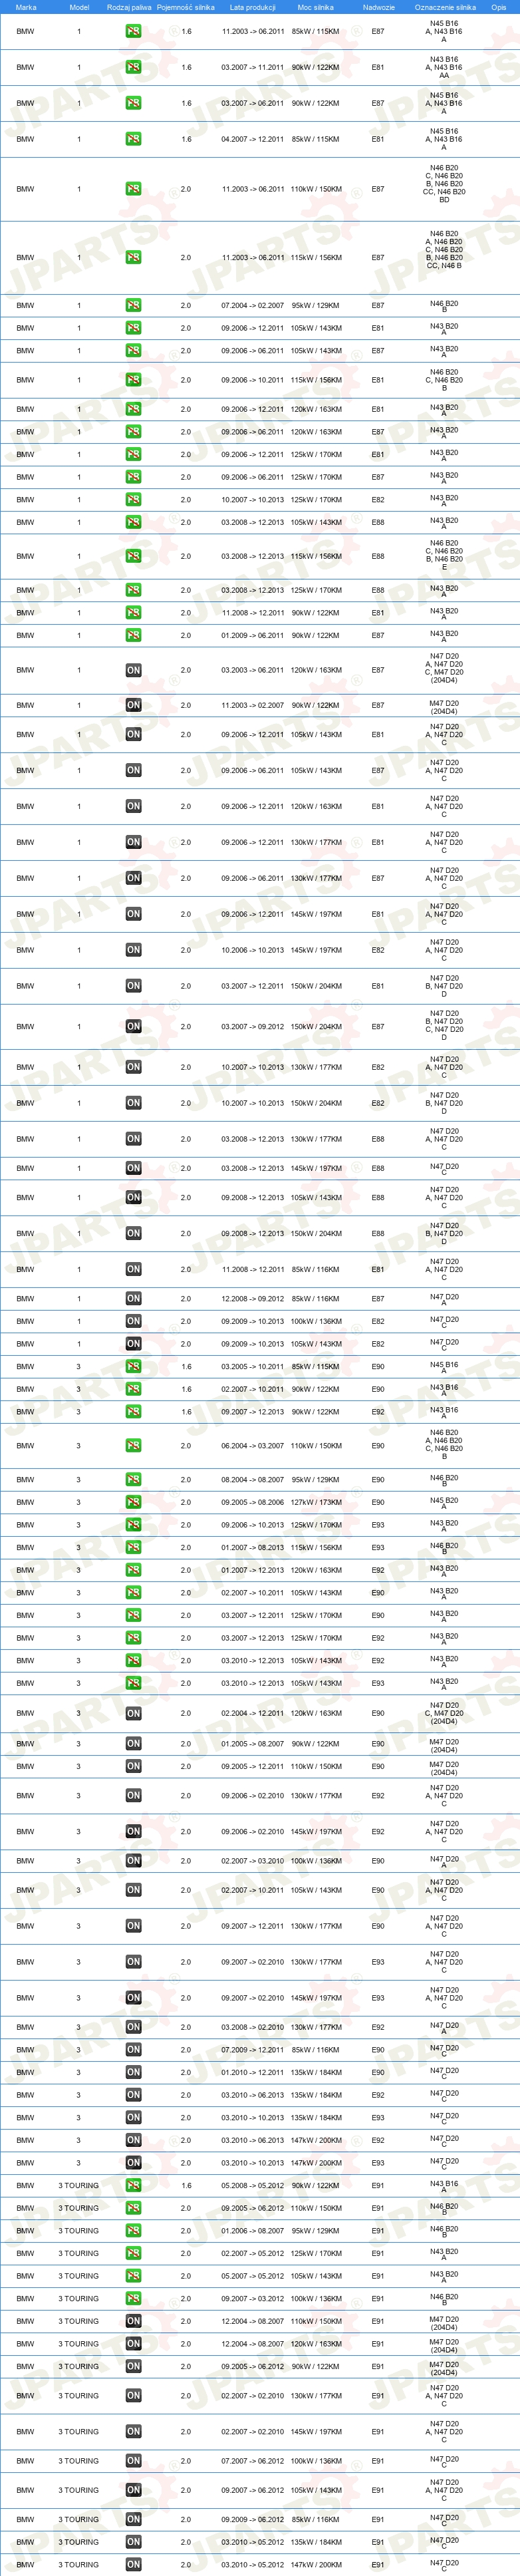
Task: Select the BMW brand cell in the 04.2007 -> 12.2011 row
Action: pos(25,139)
